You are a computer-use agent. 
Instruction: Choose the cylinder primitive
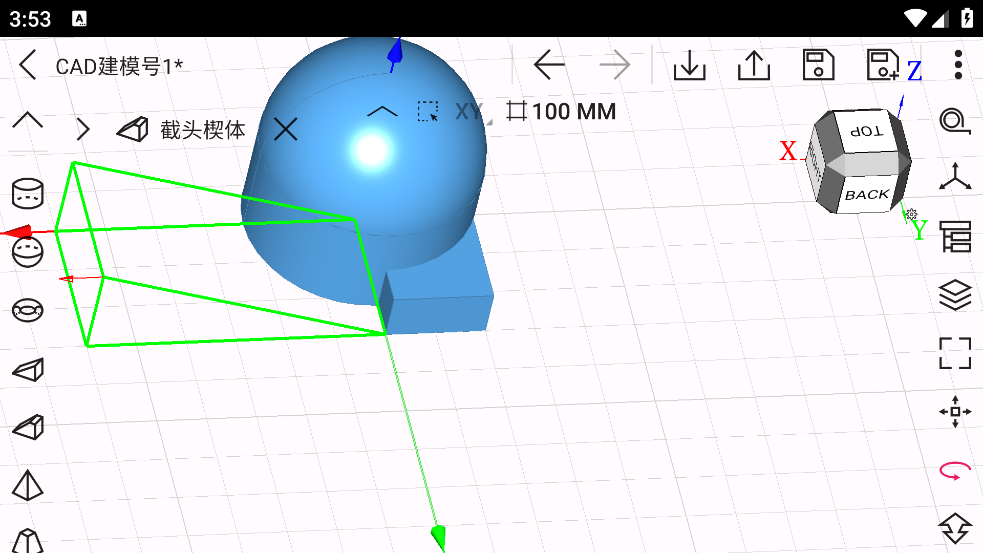pos(28,193)
